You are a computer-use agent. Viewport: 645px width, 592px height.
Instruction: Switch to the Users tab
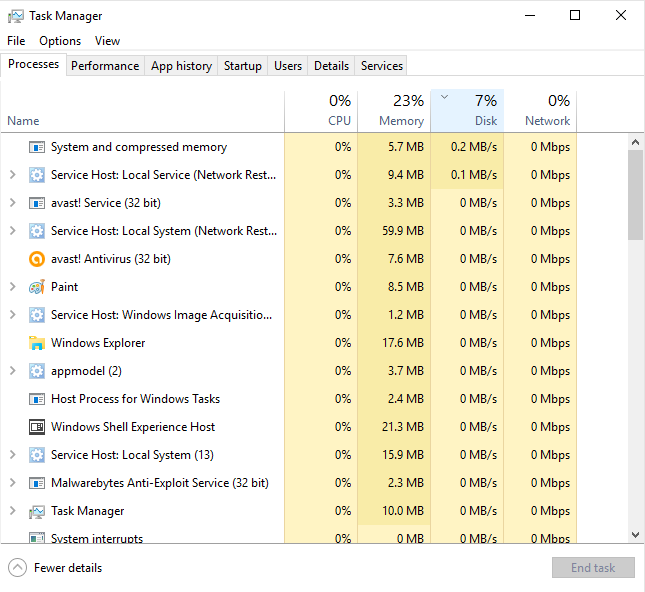(288, 66)
